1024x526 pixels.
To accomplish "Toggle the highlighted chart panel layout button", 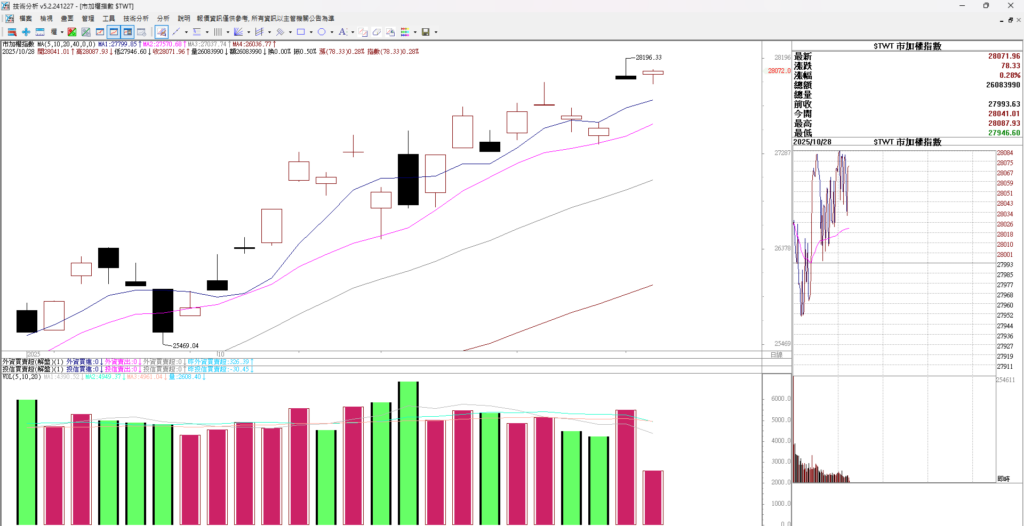I will click(x=114, y=32).
